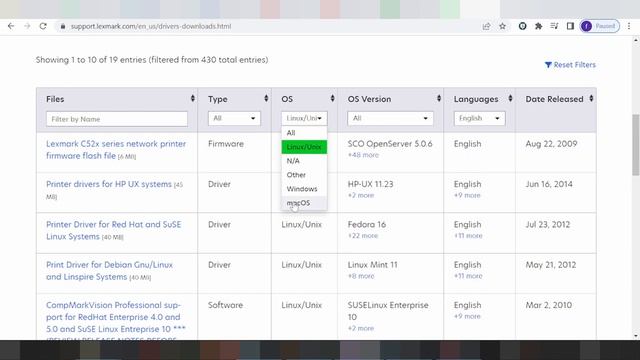Click the padlock site info icon
Image resolution: width=640 pixels, height=360 pixels.
62,26
